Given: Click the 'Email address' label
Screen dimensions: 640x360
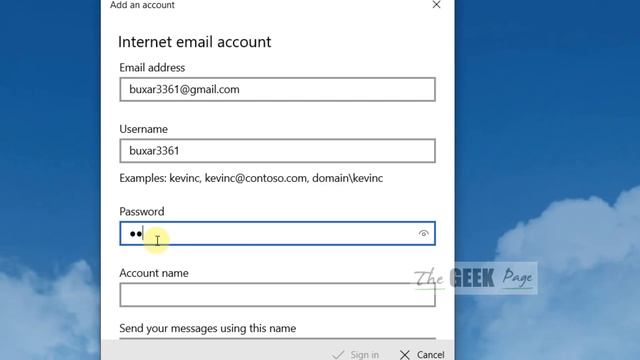Looking at the screenshot, I should [x=152, y=68].
